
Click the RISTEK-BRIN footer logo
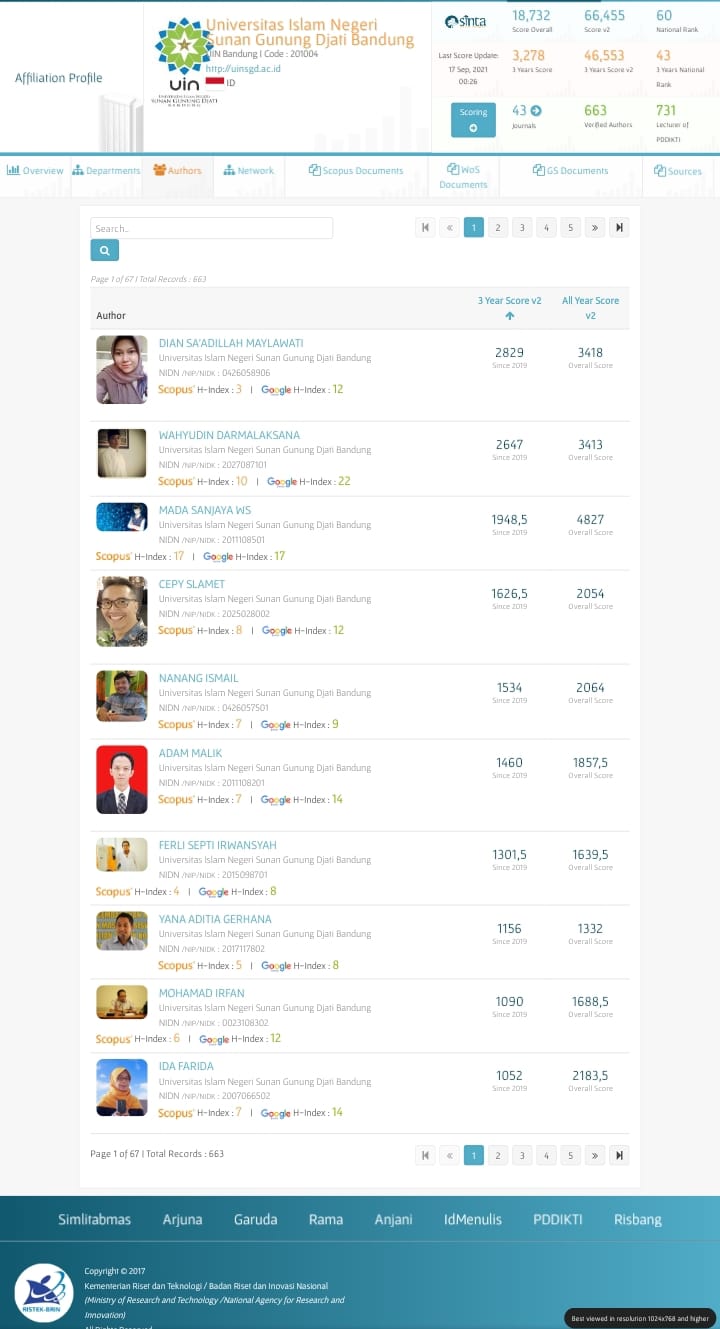click(43, 1293)
